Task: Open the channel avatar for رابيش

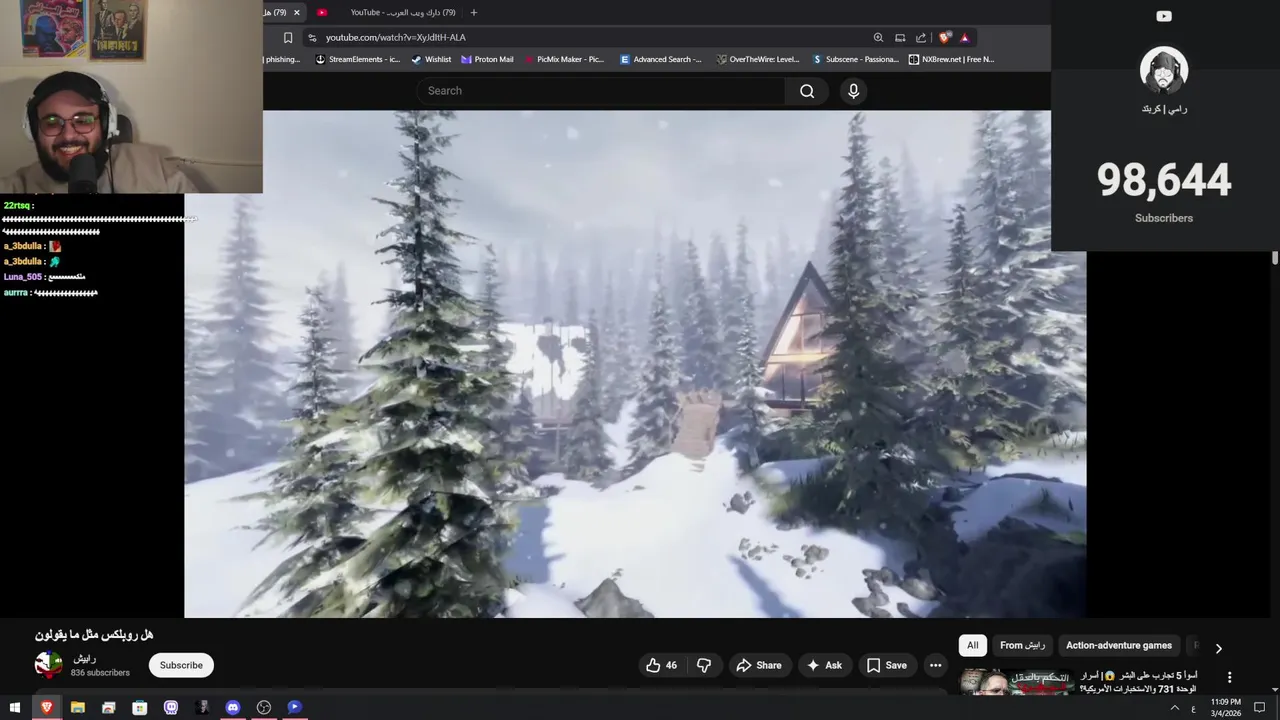Action: click(x=48, y=665)
